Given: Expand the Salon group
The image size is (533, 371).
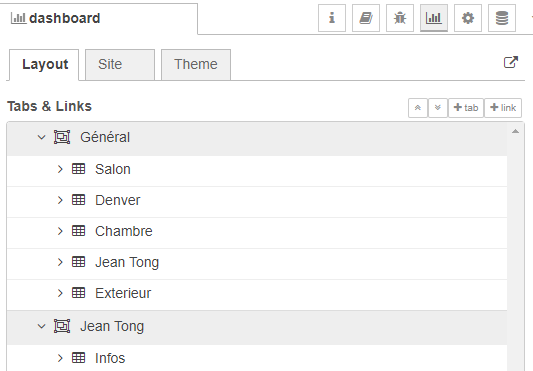Looking at the screenshot, I should [x=60, y=169].
